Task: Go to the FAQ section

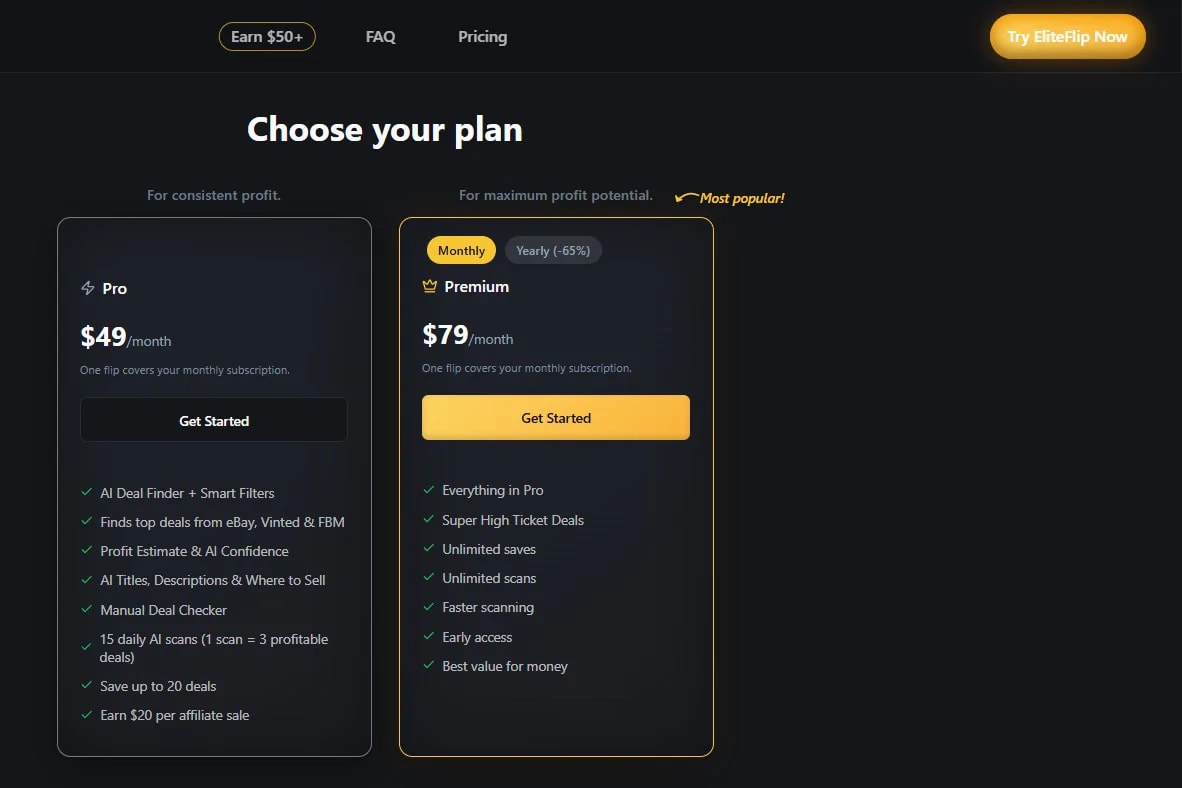Action: 381,36
